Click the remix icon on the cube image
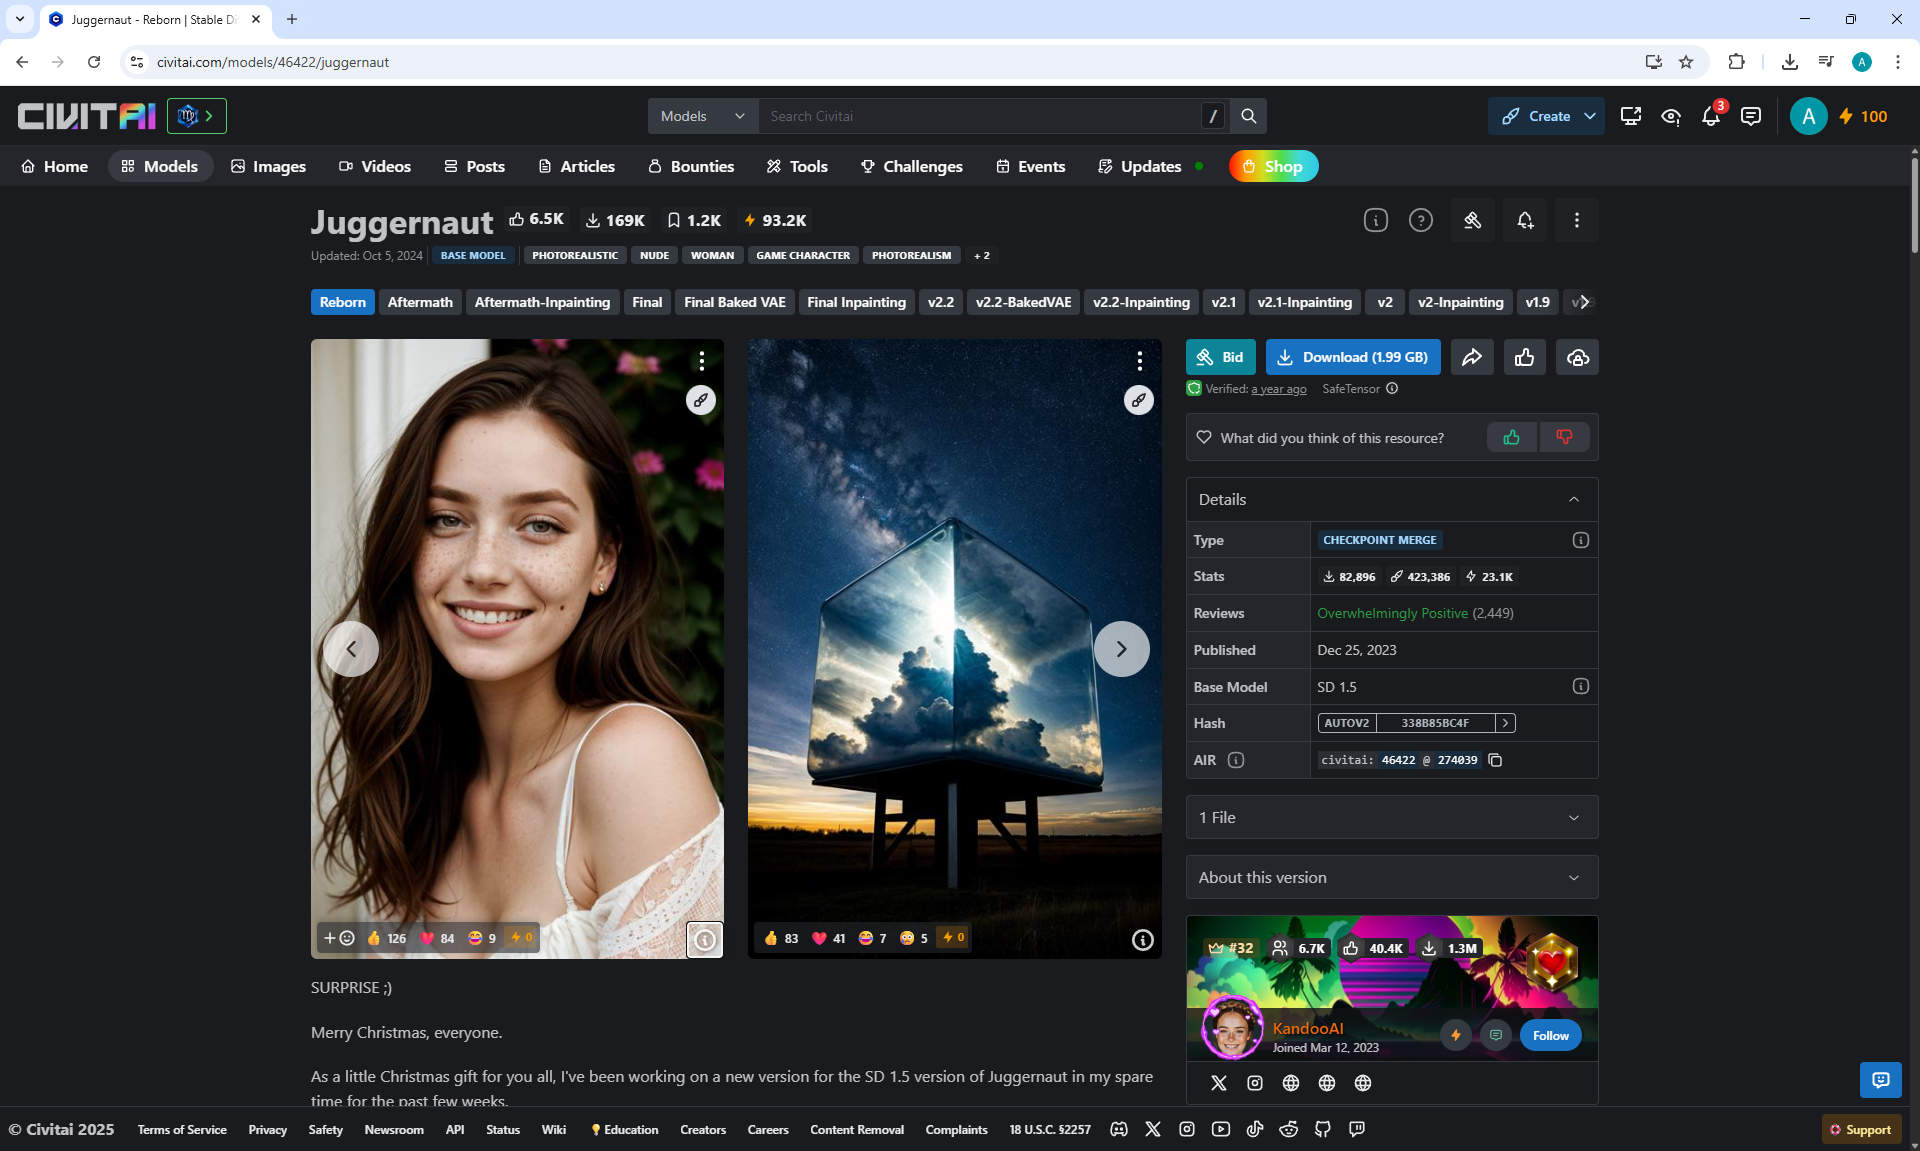This screenshot has width=1920, height=1151. (x=1138, y=400)
